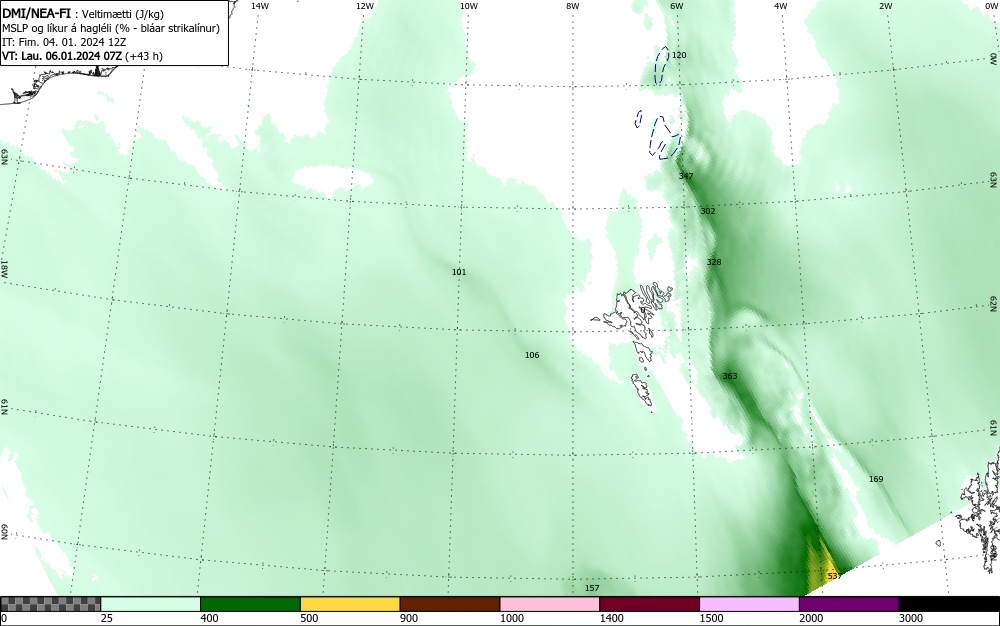Click the "MSLP og líkur á hagléli" line

click(111, 28)
